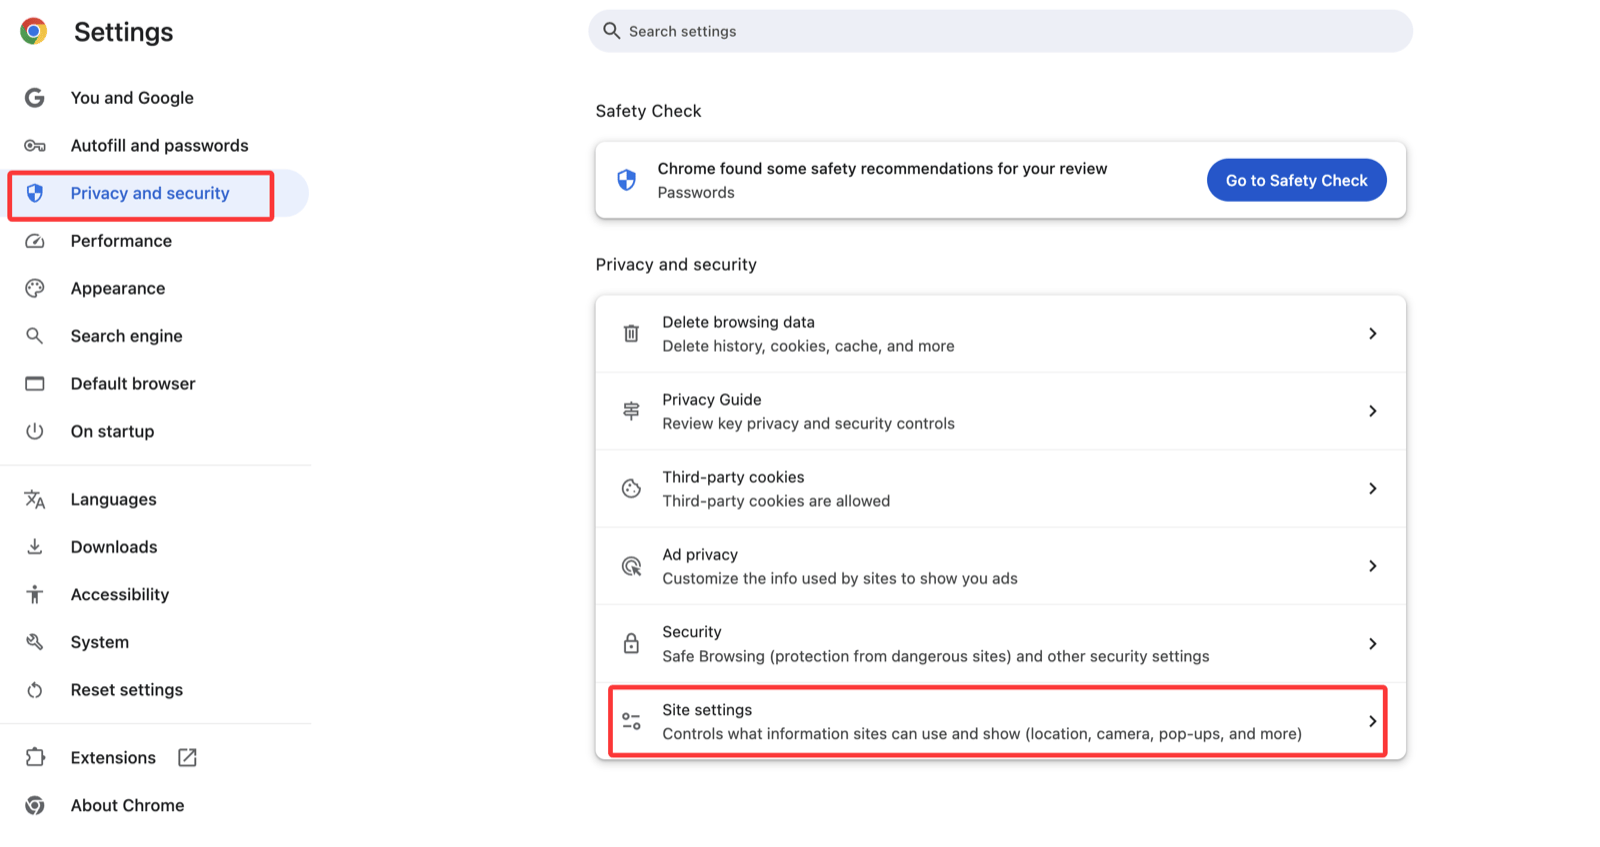Screen dimensions: 1600x847
Task: Click into the Search settings field
Action: [x=1000, y=31]
